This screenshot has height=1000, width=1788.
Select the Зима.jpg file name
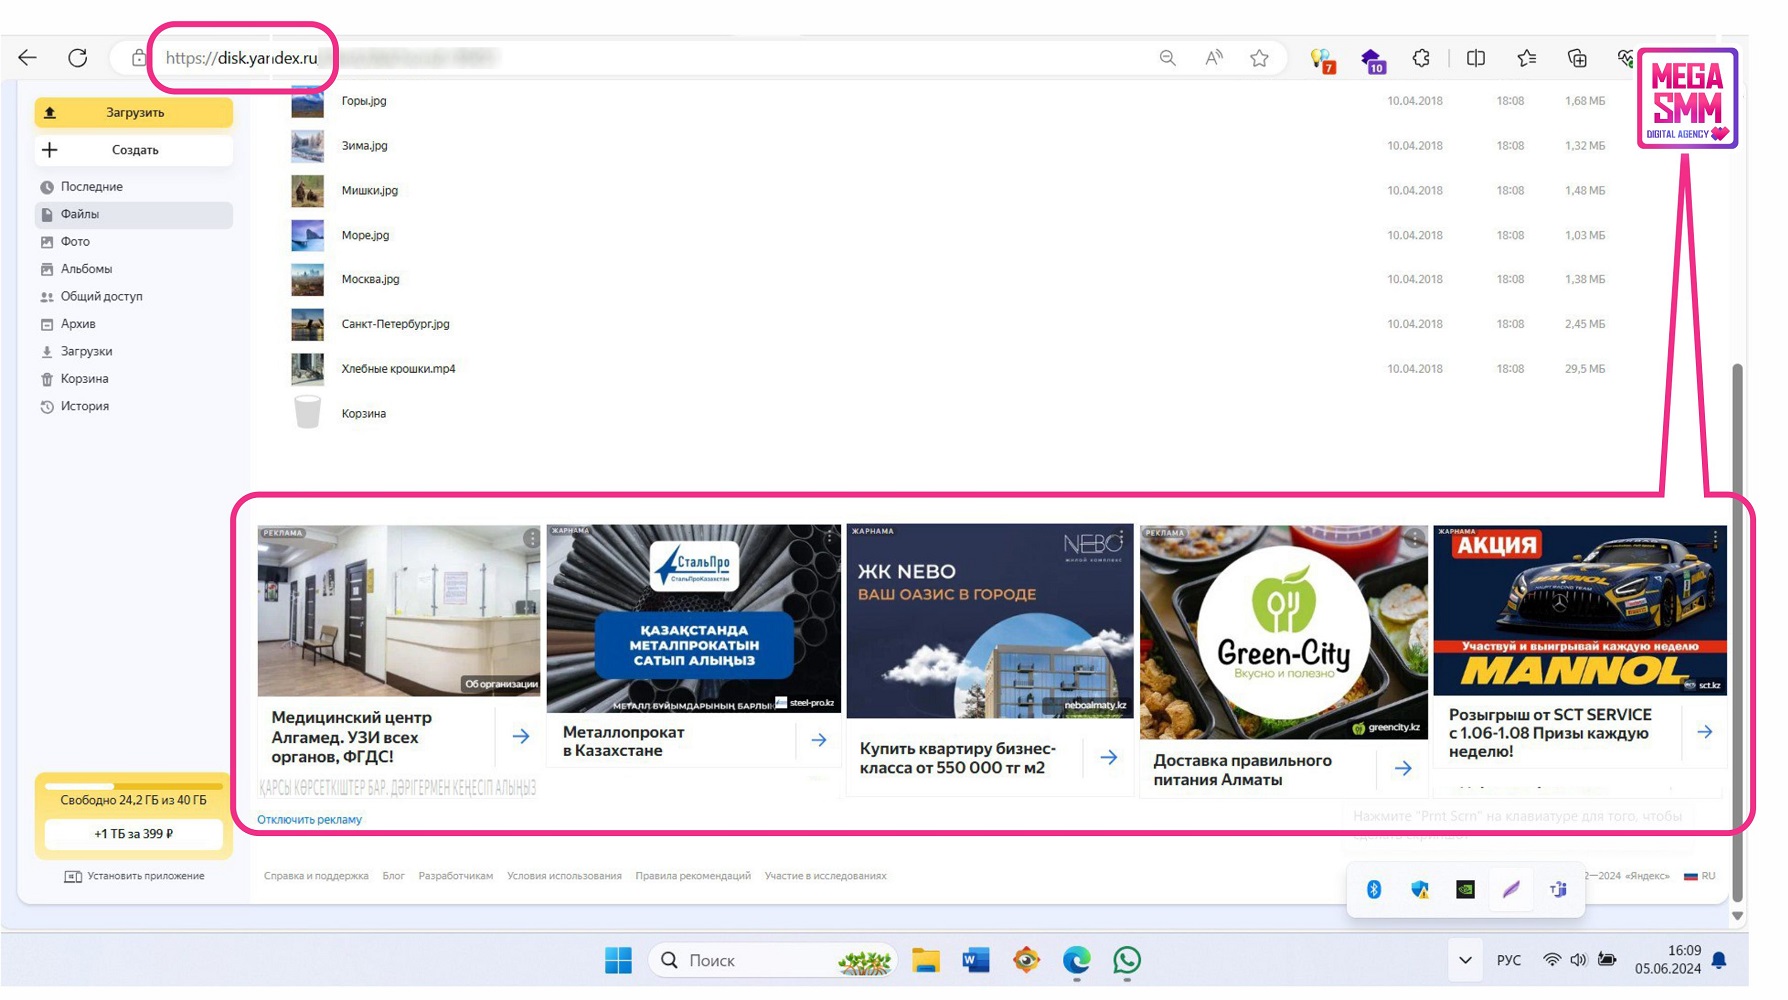click(364, 146)
